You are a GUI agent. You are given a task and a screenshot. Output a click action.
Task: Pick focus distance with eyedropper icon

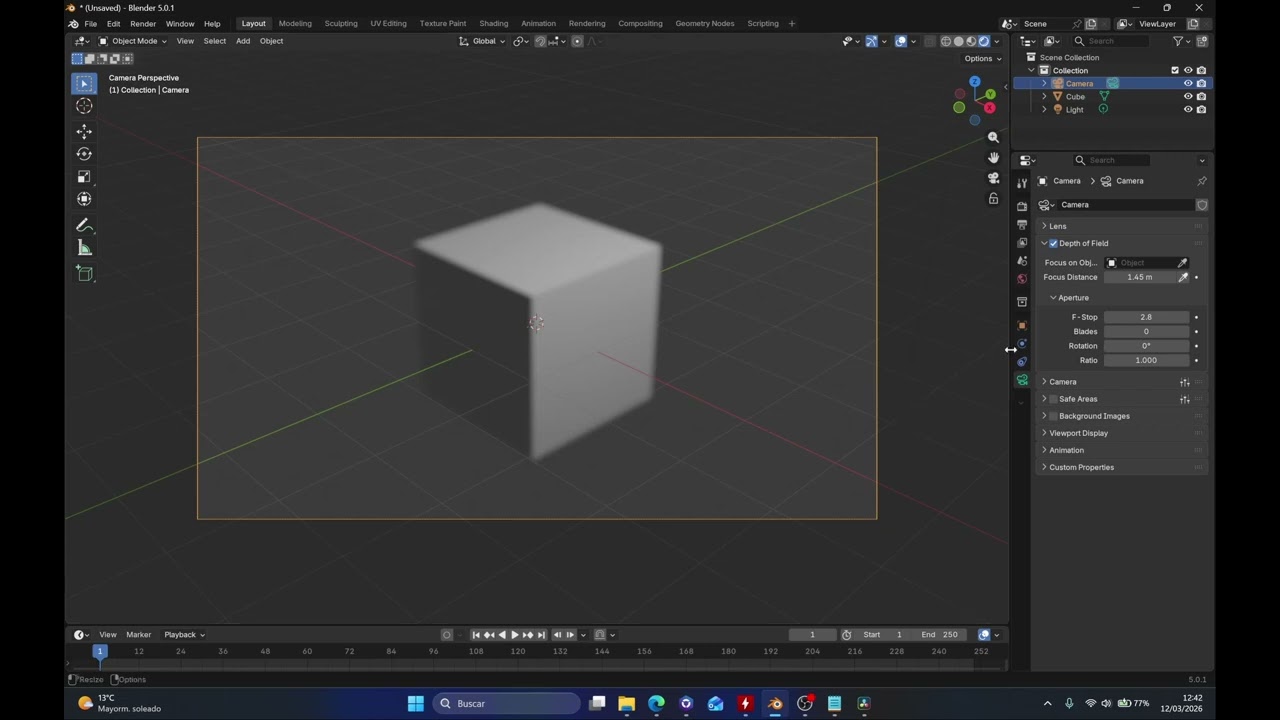coord(1183,277)
